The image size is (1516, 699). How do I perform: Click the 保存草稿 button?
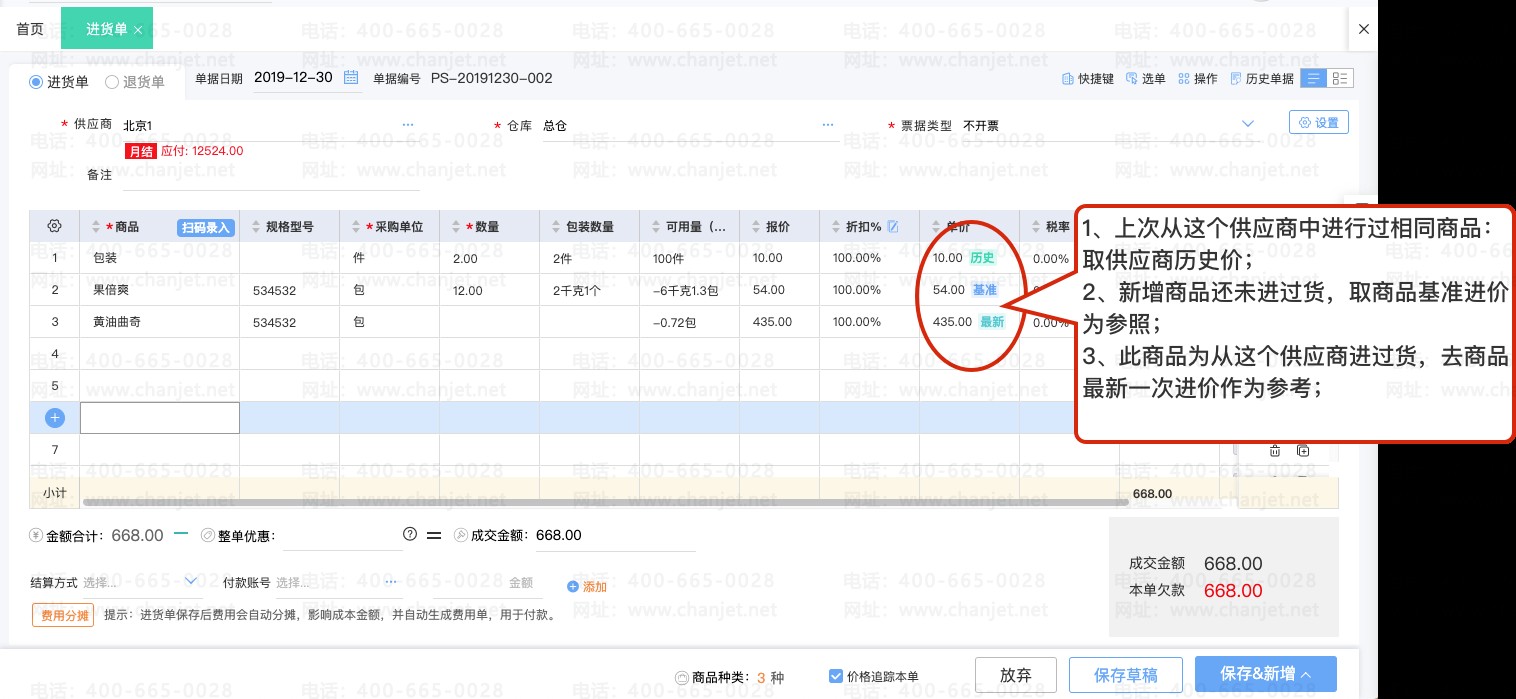tap(1126, 675)
